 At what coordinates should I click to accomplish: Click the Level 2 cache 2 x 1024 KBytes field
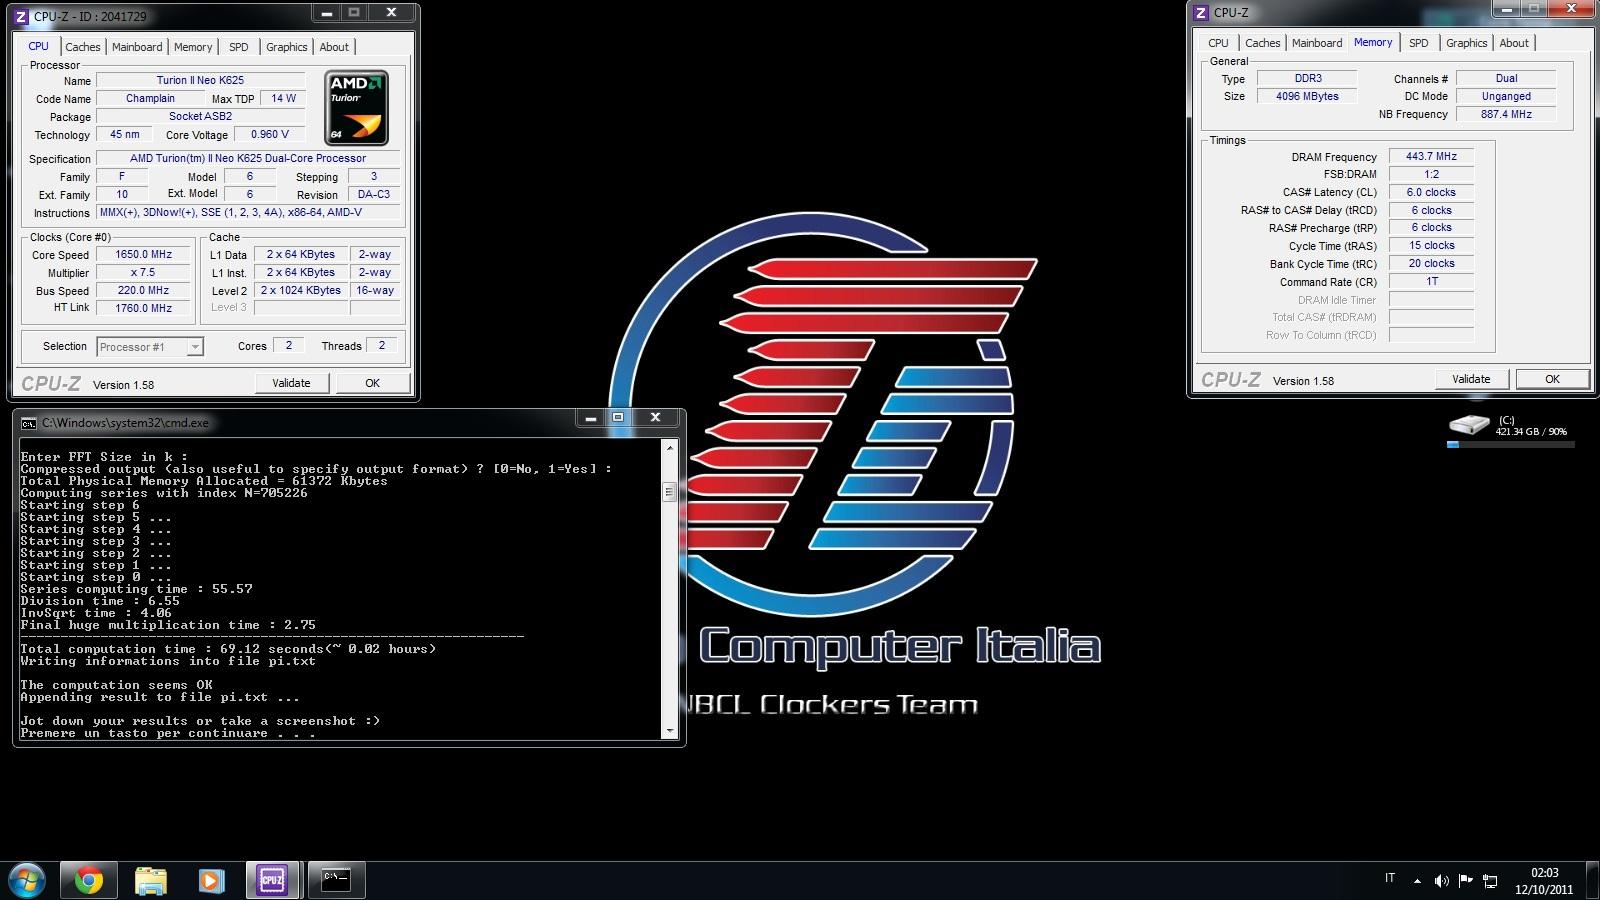pos(301,291)
